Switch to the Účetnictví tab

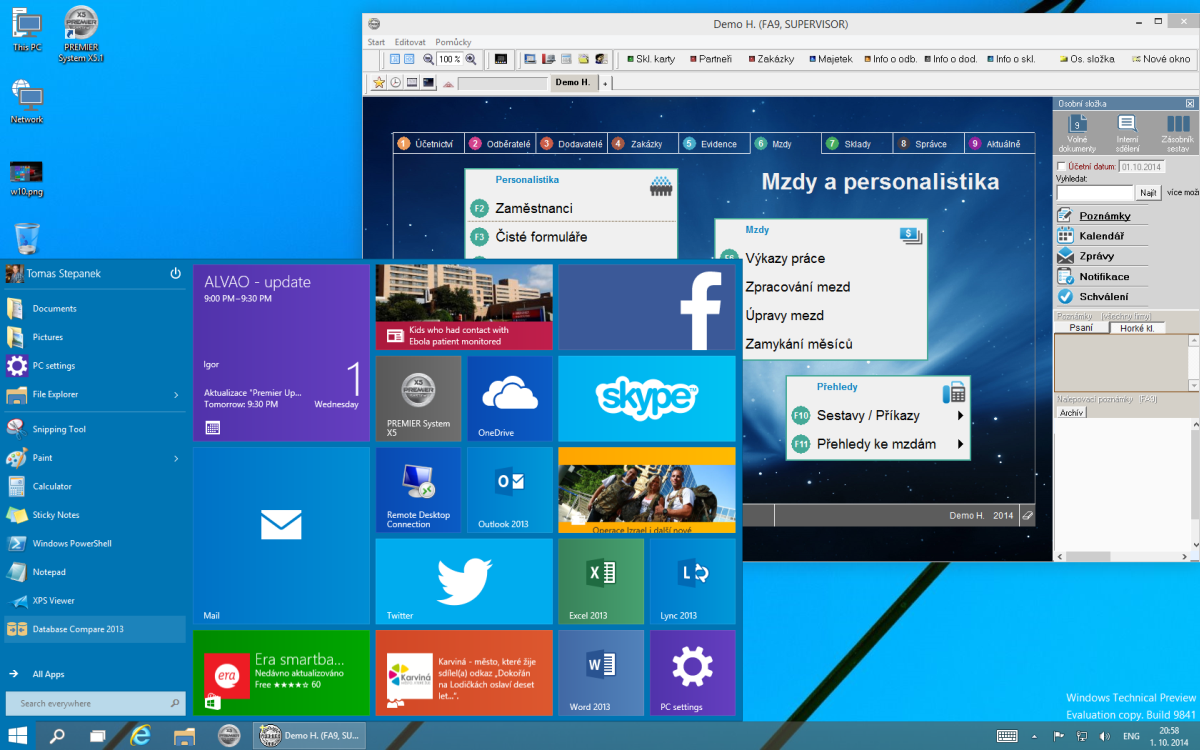tap(428, 144)
